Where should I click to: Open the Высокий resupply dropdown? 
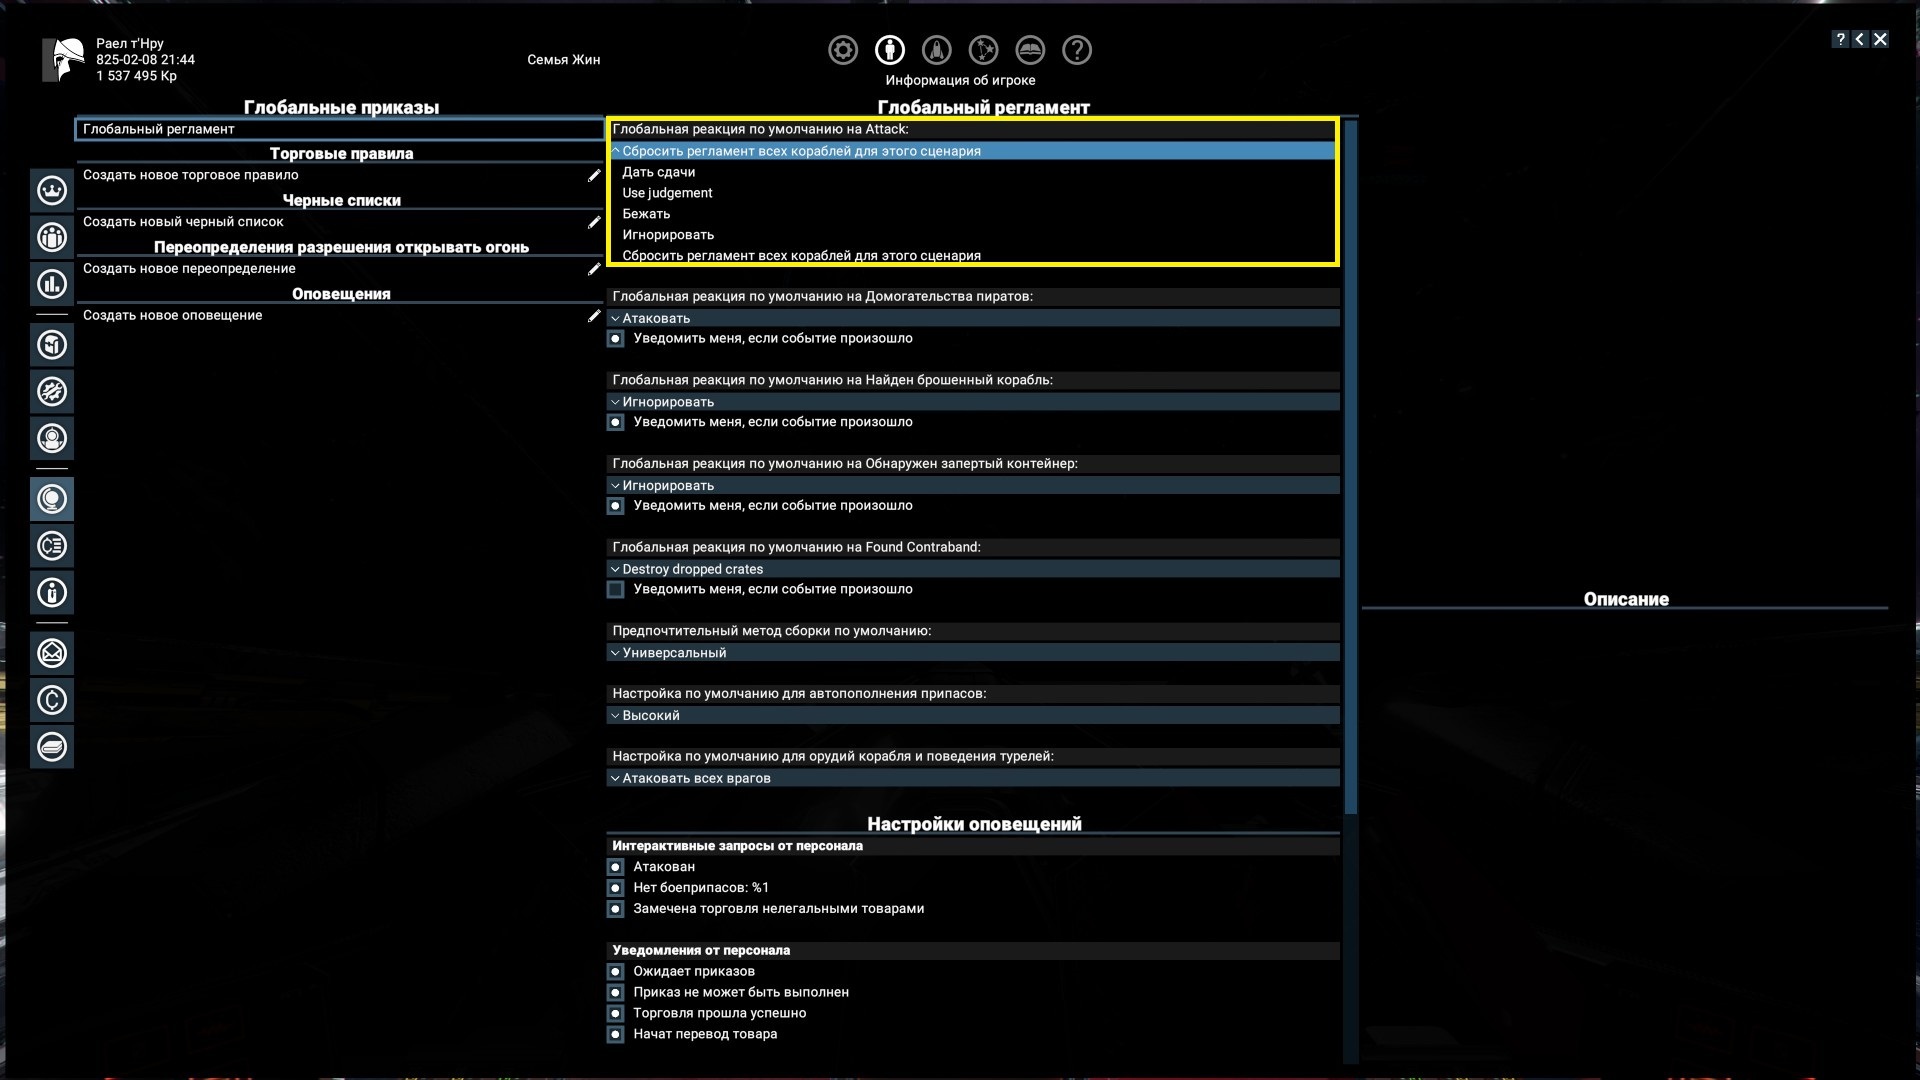972,716
